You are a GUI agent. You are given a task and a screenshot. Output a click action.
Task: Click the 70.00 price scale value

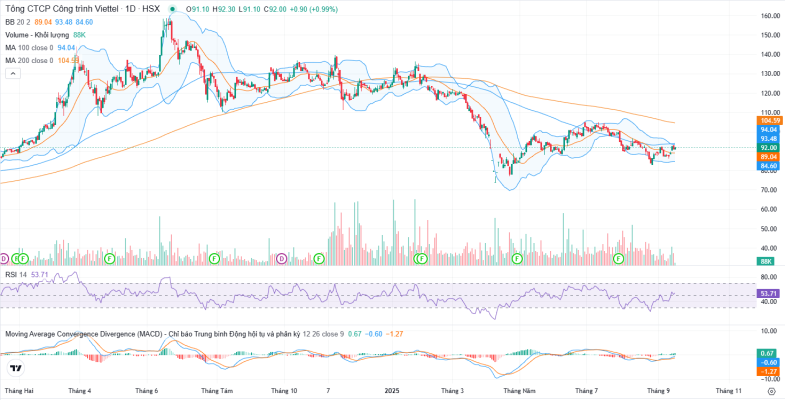[770, 190]
